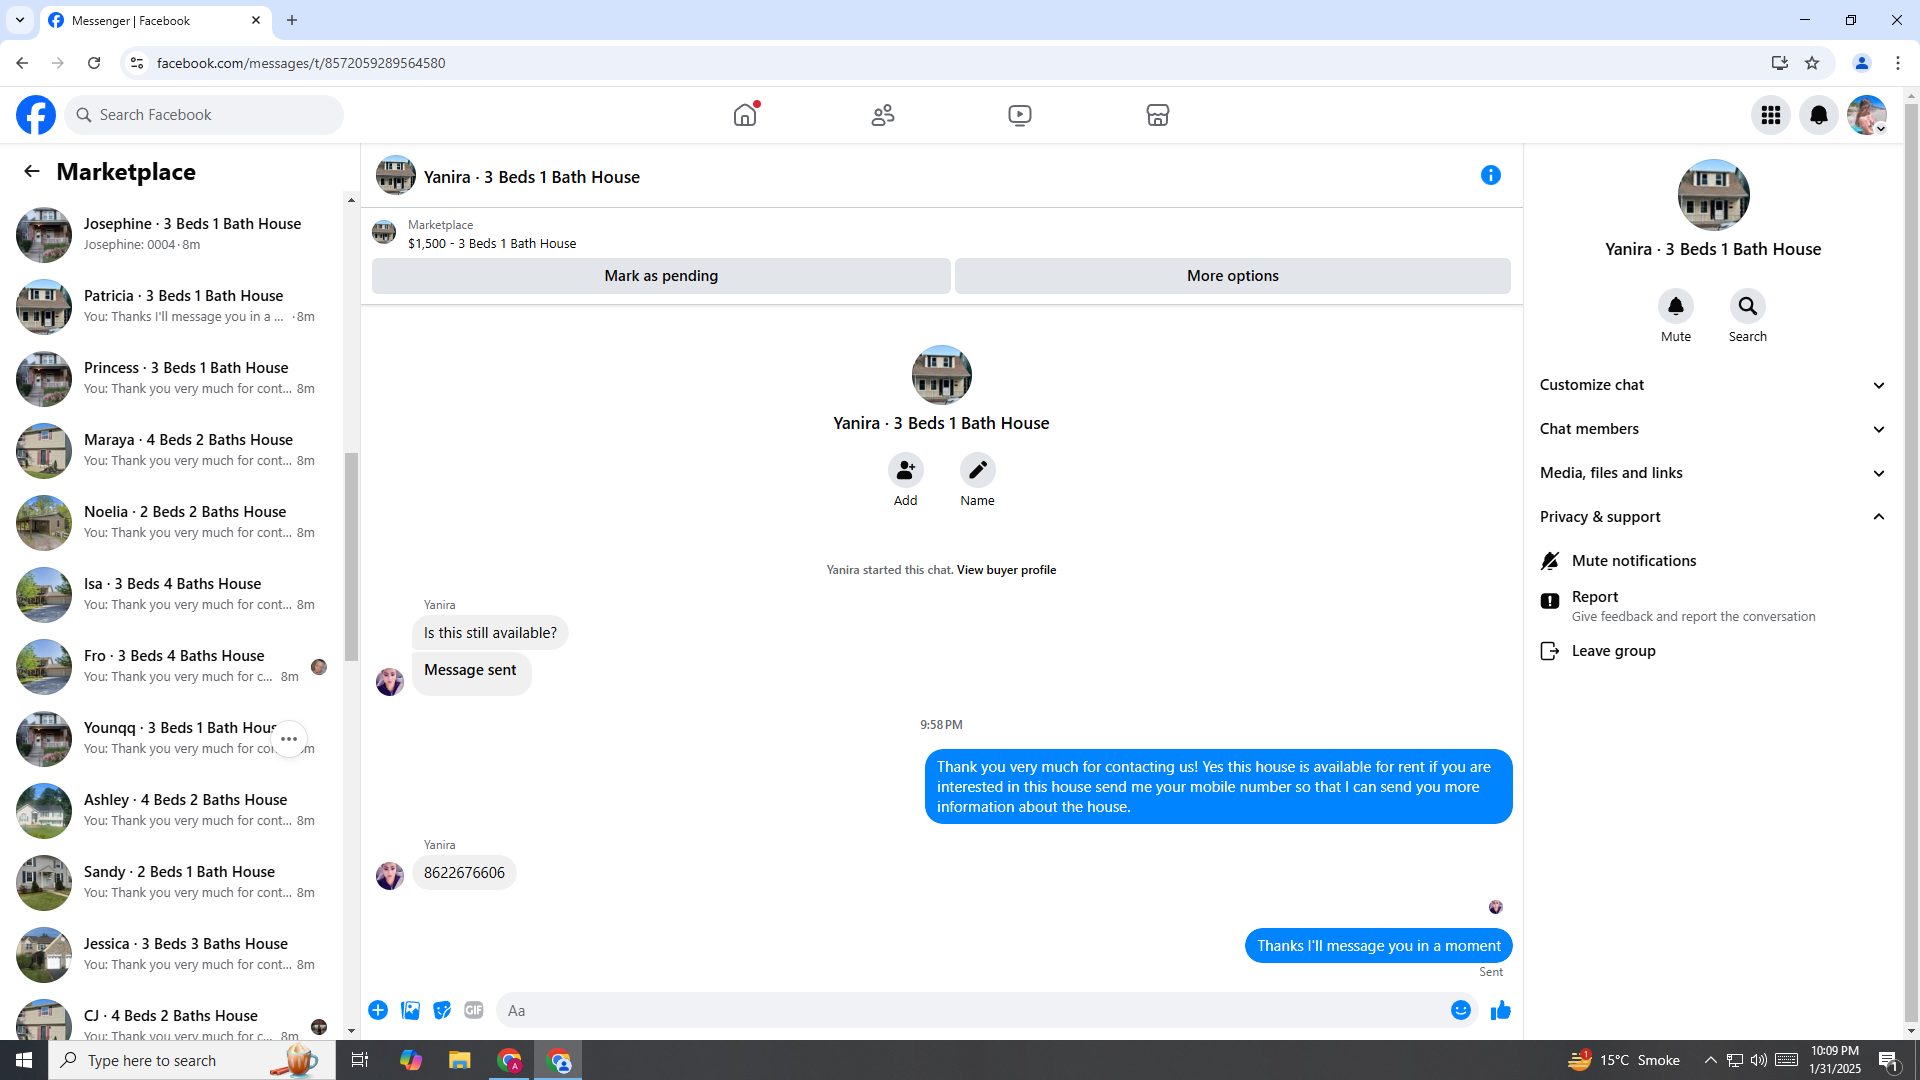Open the Friends icon in top navigation

(x=883, y=115)
